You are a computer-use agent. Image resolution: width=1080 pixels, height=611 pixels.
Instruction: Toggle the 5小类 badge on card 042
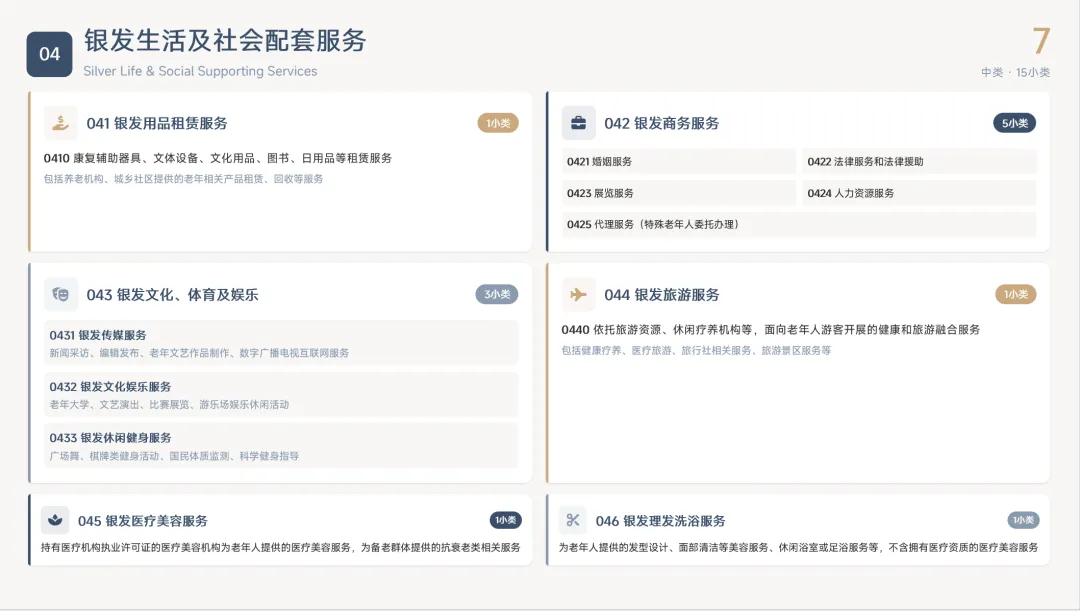tap(1014, 122)
